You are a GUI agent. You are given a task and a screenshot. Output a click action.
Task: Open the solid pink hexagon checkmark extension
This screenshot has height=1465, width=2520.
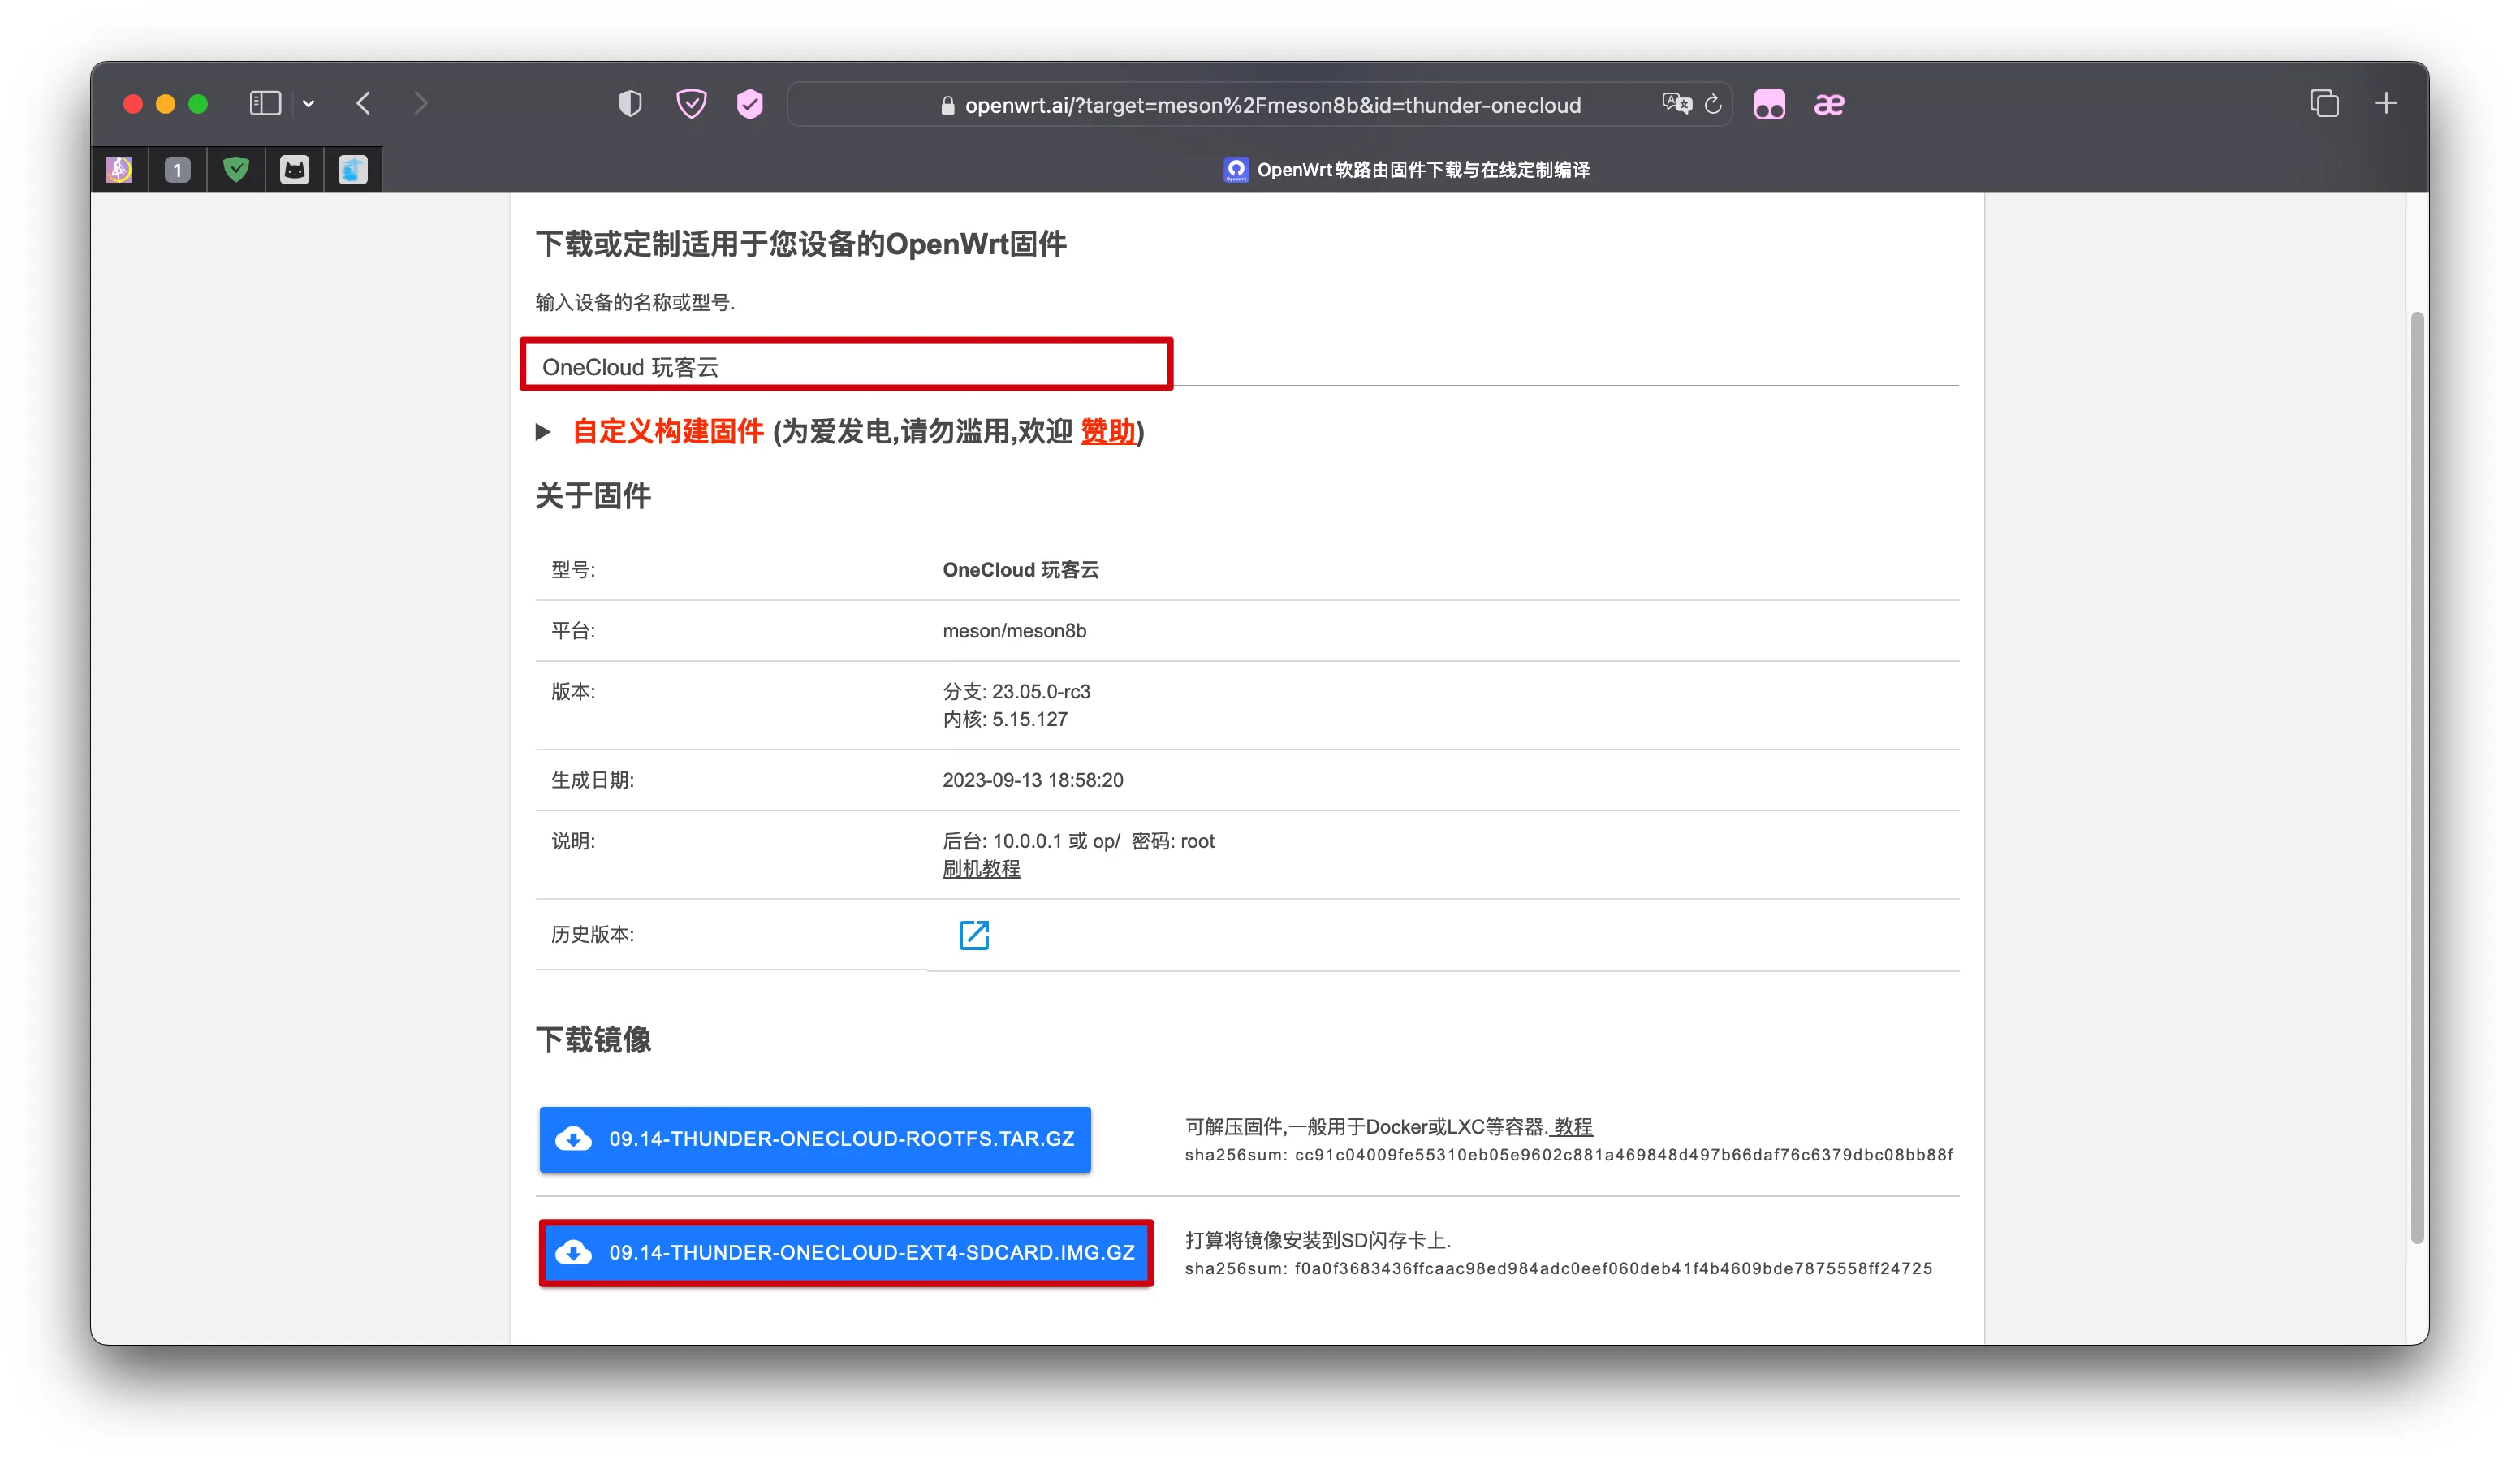click(750, 104)
